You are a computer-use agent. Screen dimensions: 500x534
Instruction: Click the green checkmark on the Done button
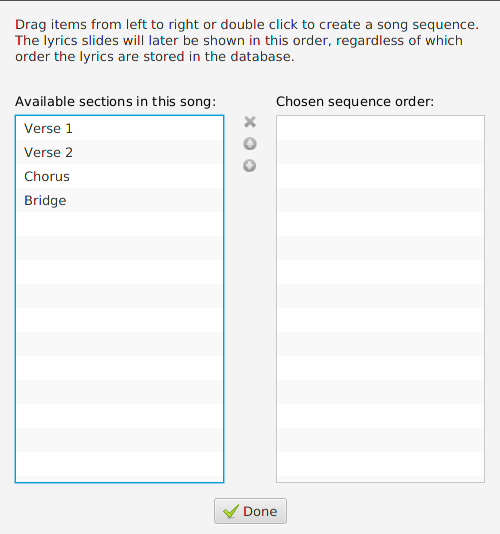[231, 512]
